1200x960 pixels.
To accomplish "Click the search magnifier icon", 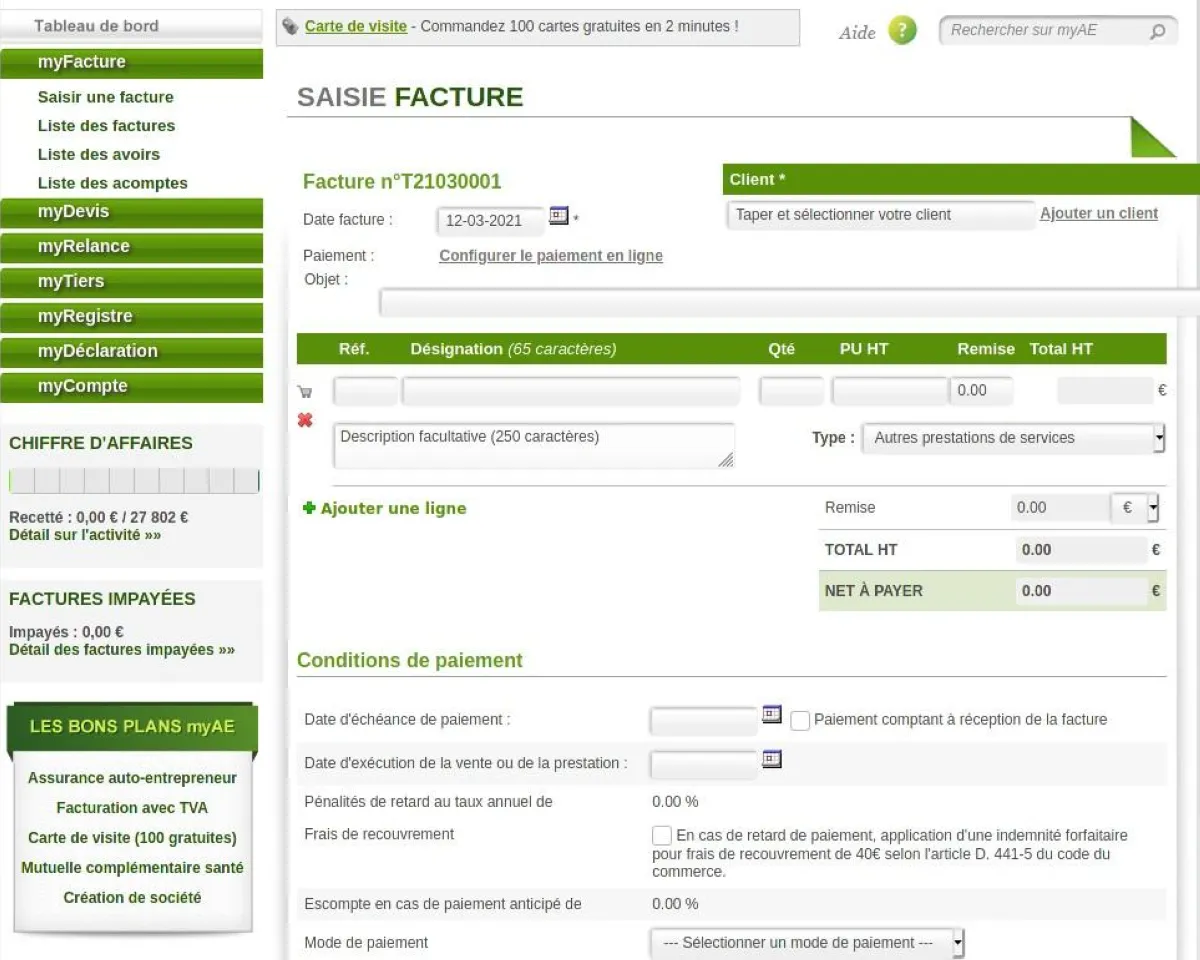I will (1157, 32).
